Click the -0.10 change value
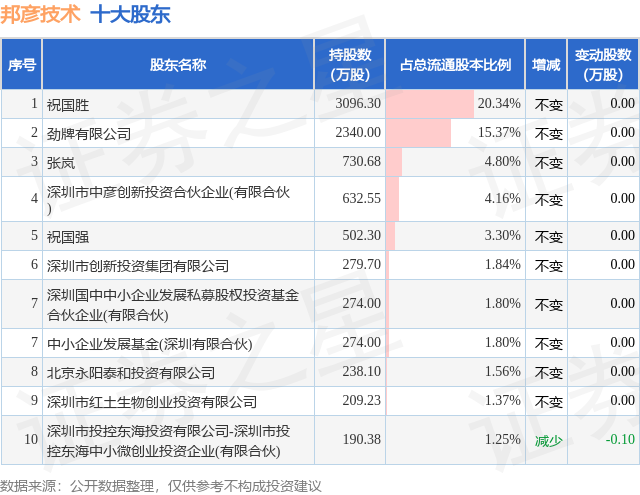The image size is (640, 495). point(620,440)
